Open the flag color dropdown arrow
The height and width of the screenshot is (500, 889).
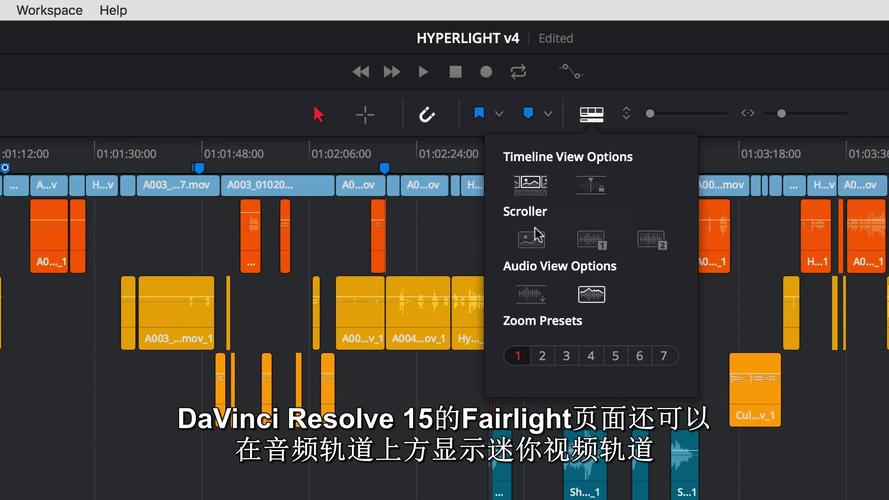click(499, 114)
